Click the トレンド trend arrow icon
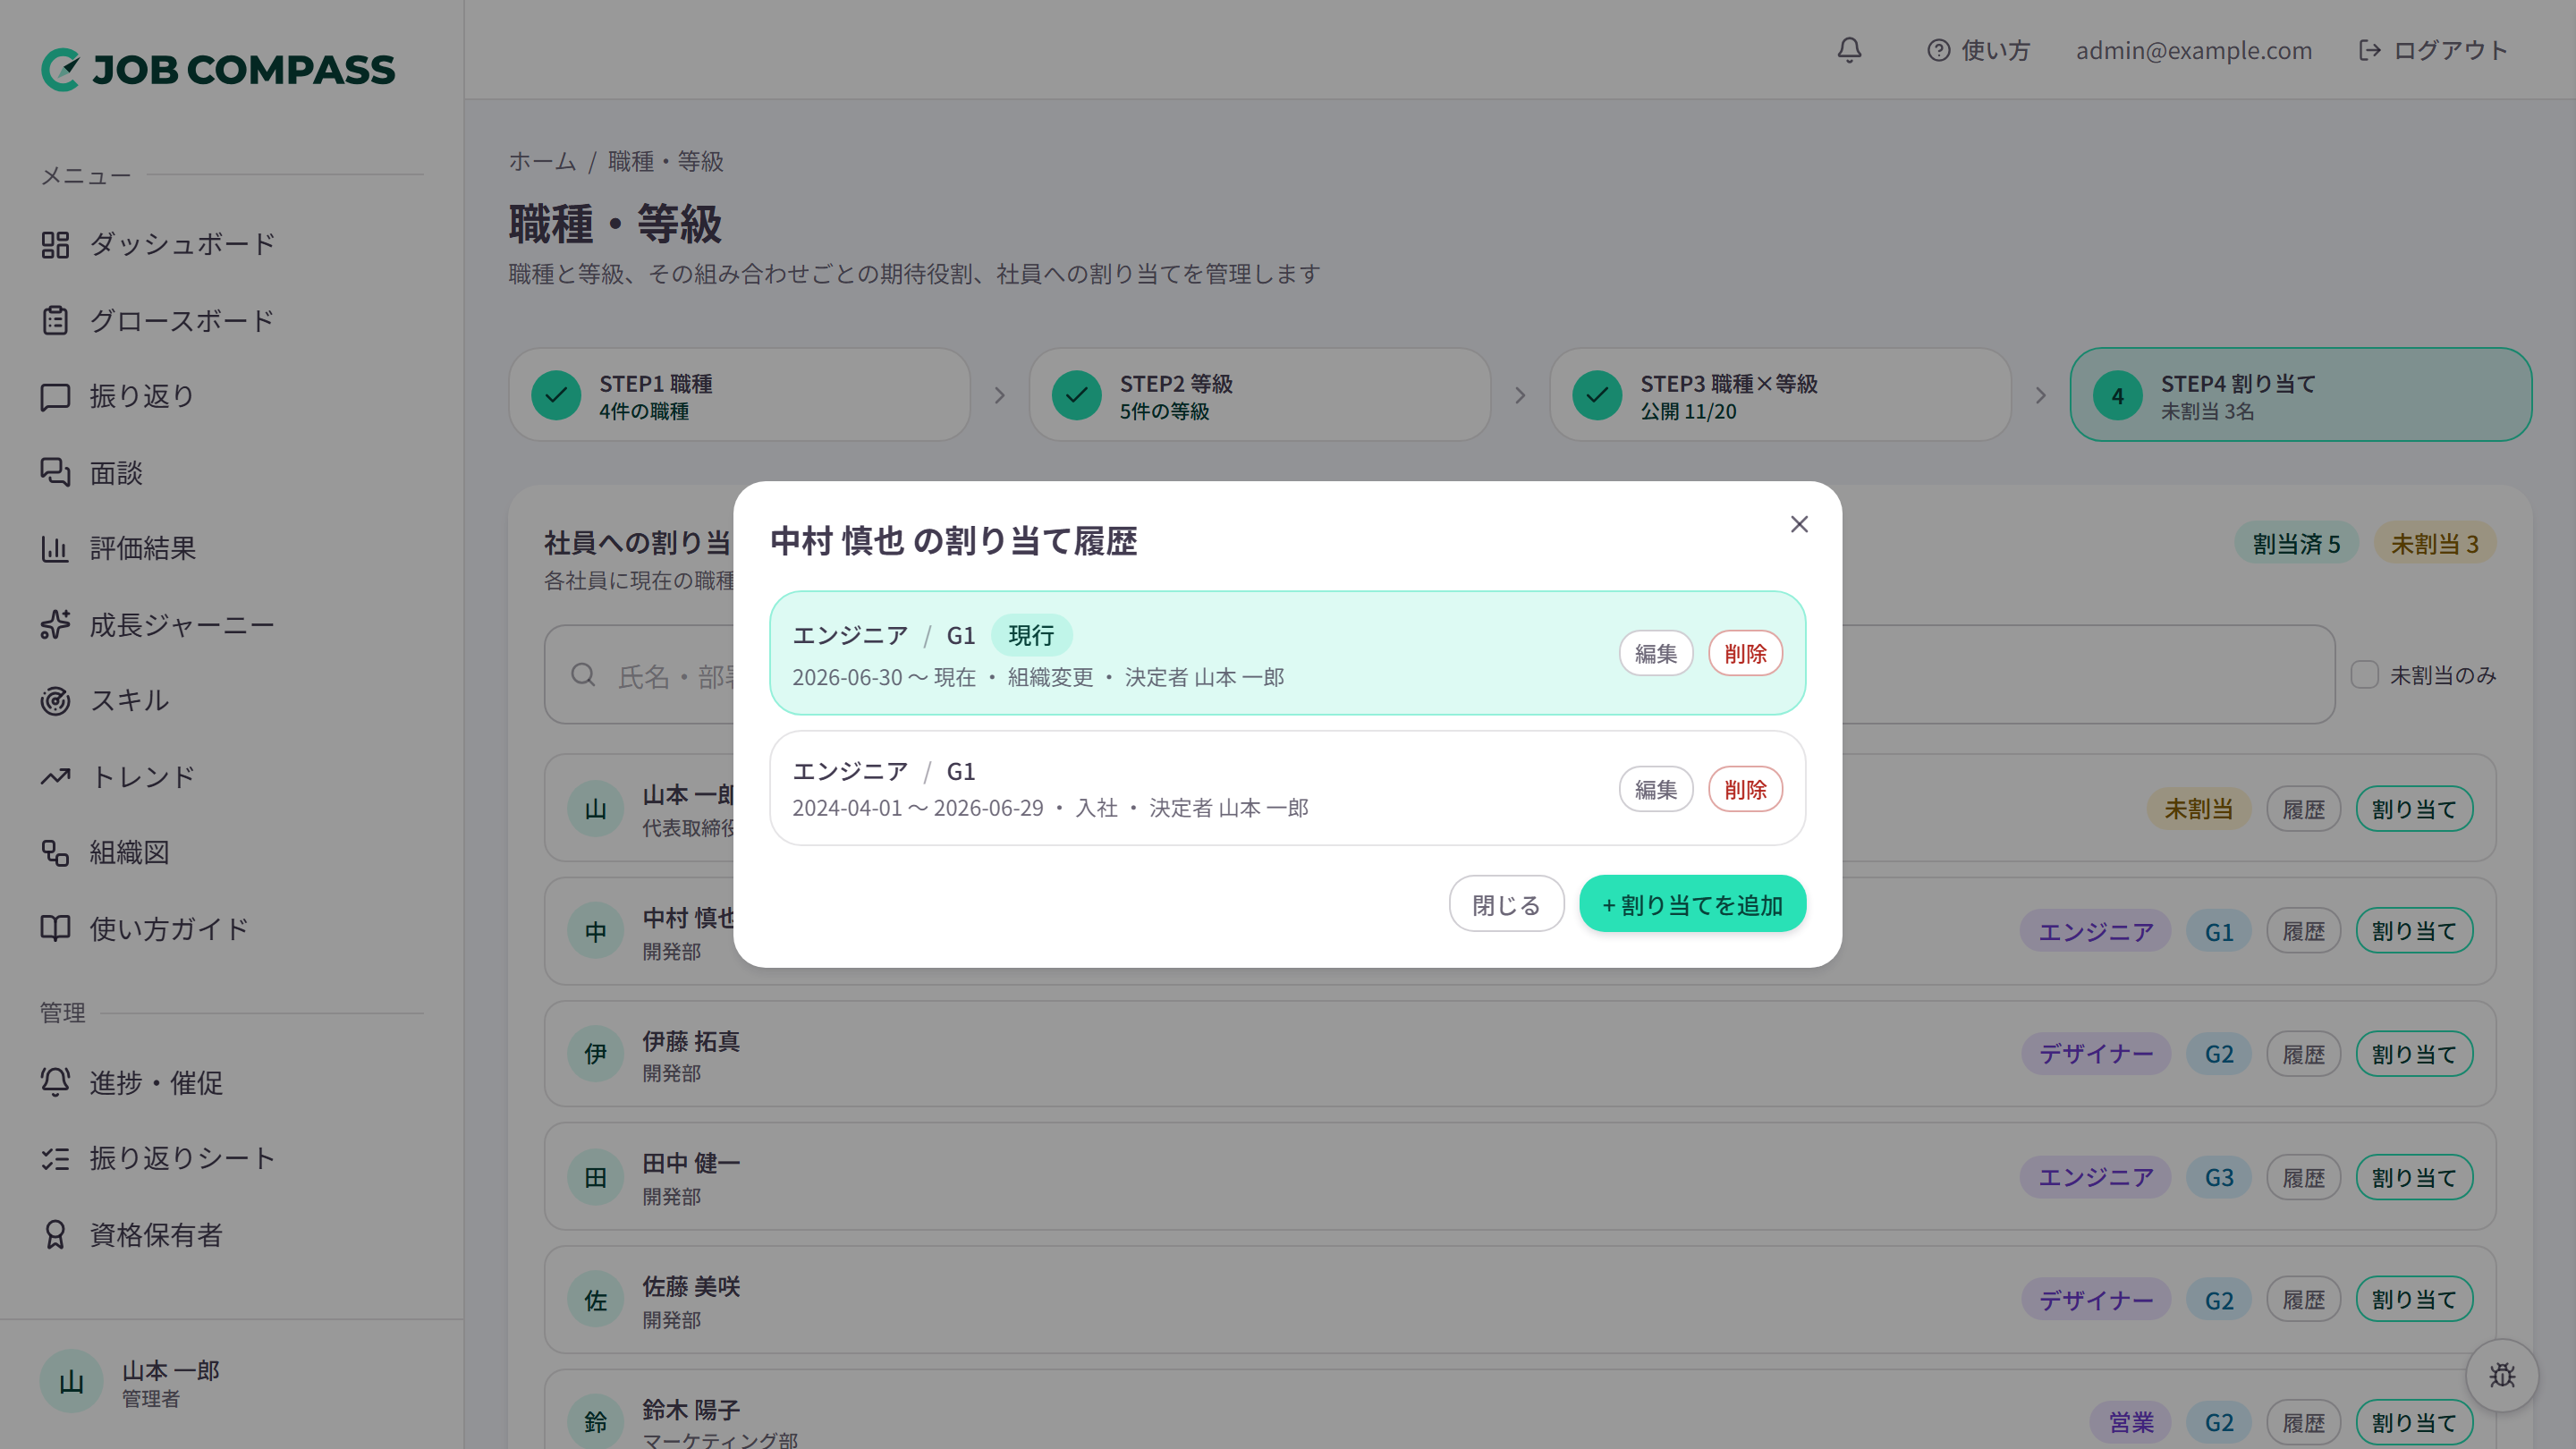Screen dimensions: 2576x1449 (x=55, y=776)
